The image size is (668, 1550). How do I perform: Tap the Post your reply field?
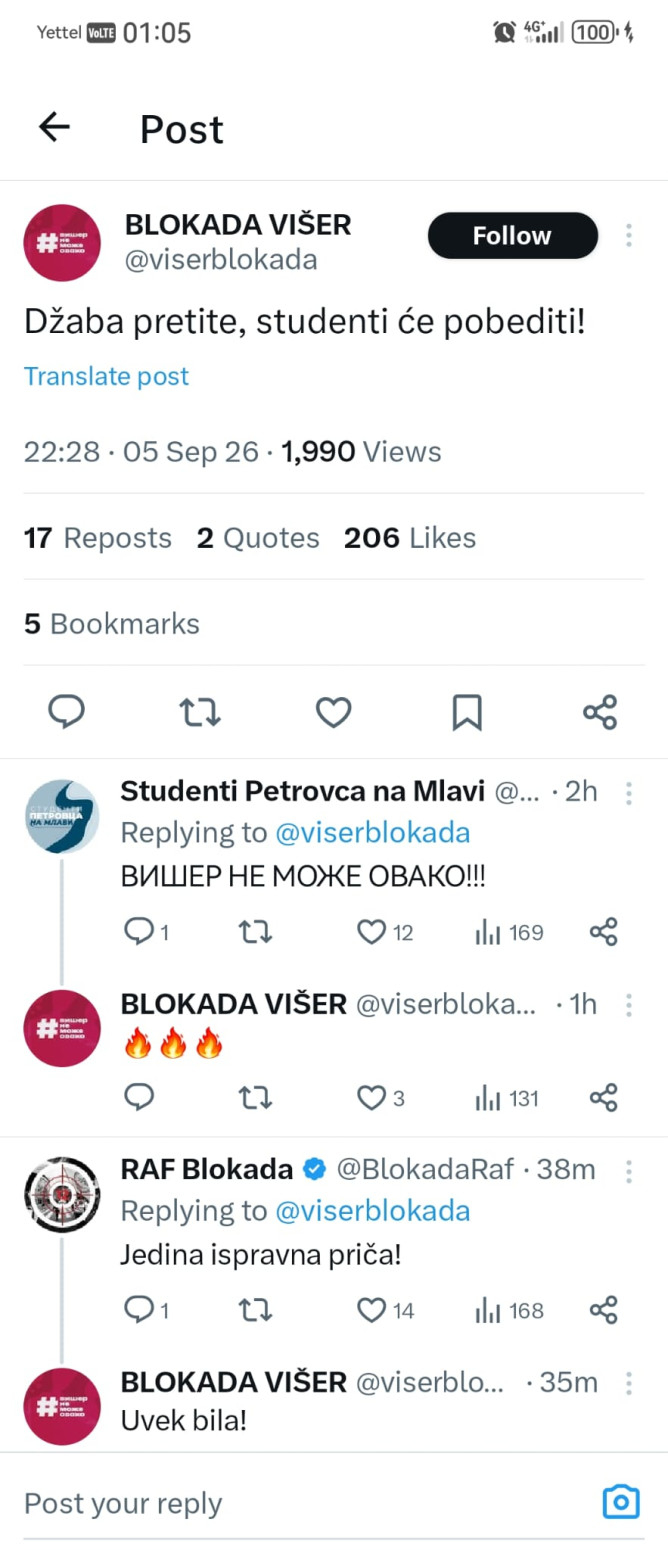(x=300, y=1502)
